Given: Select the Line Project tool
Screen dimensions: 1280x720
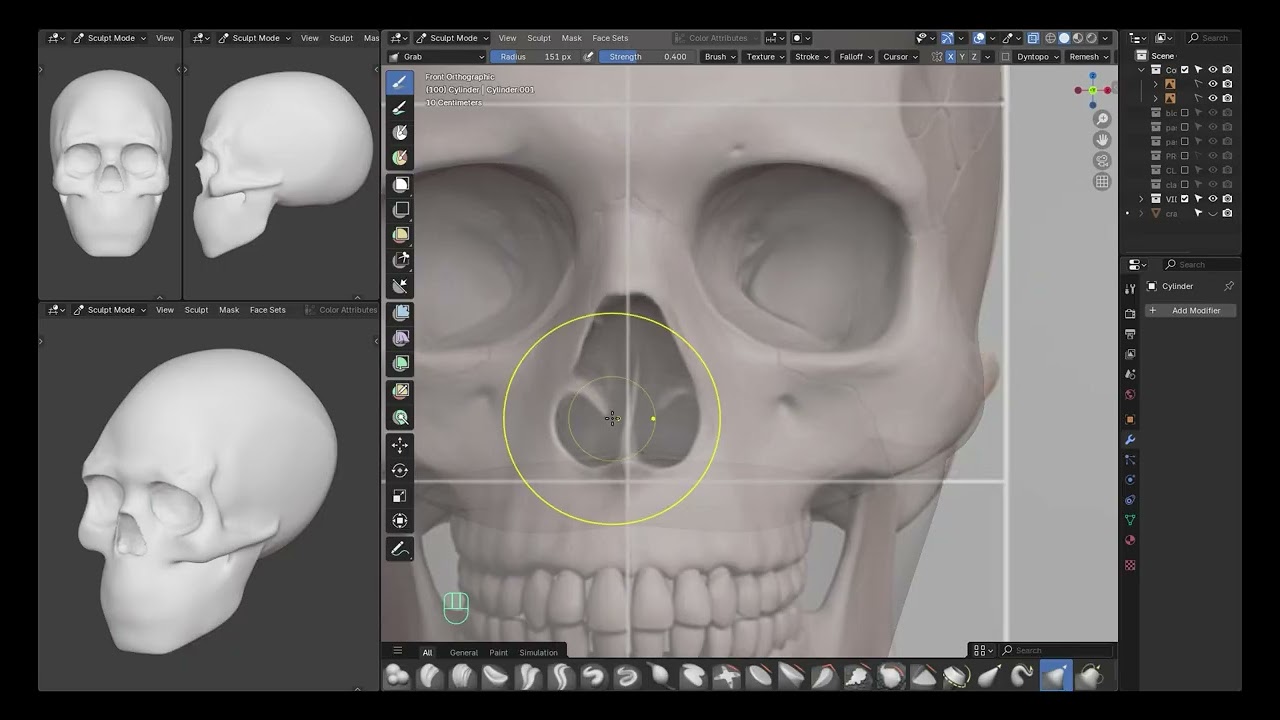Looking at the screenshot, I should pyautogui.click(x=400, y=286).
